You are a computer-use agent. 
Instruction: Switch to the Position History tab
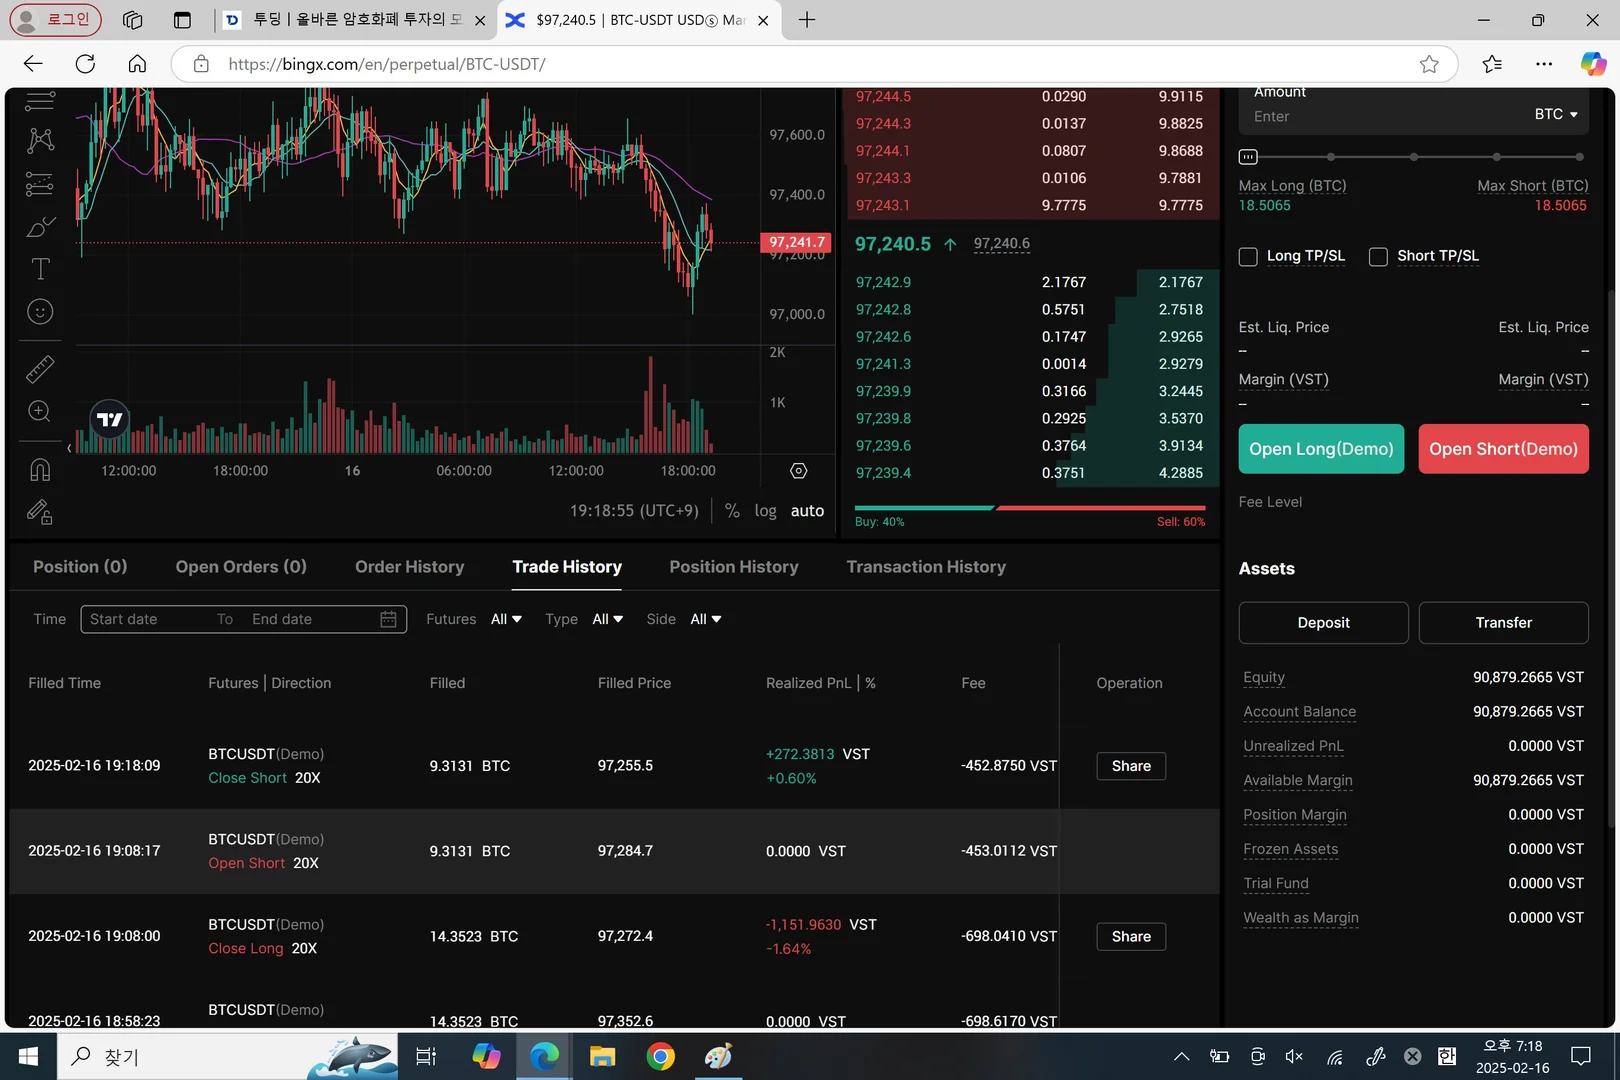[734, 567]
